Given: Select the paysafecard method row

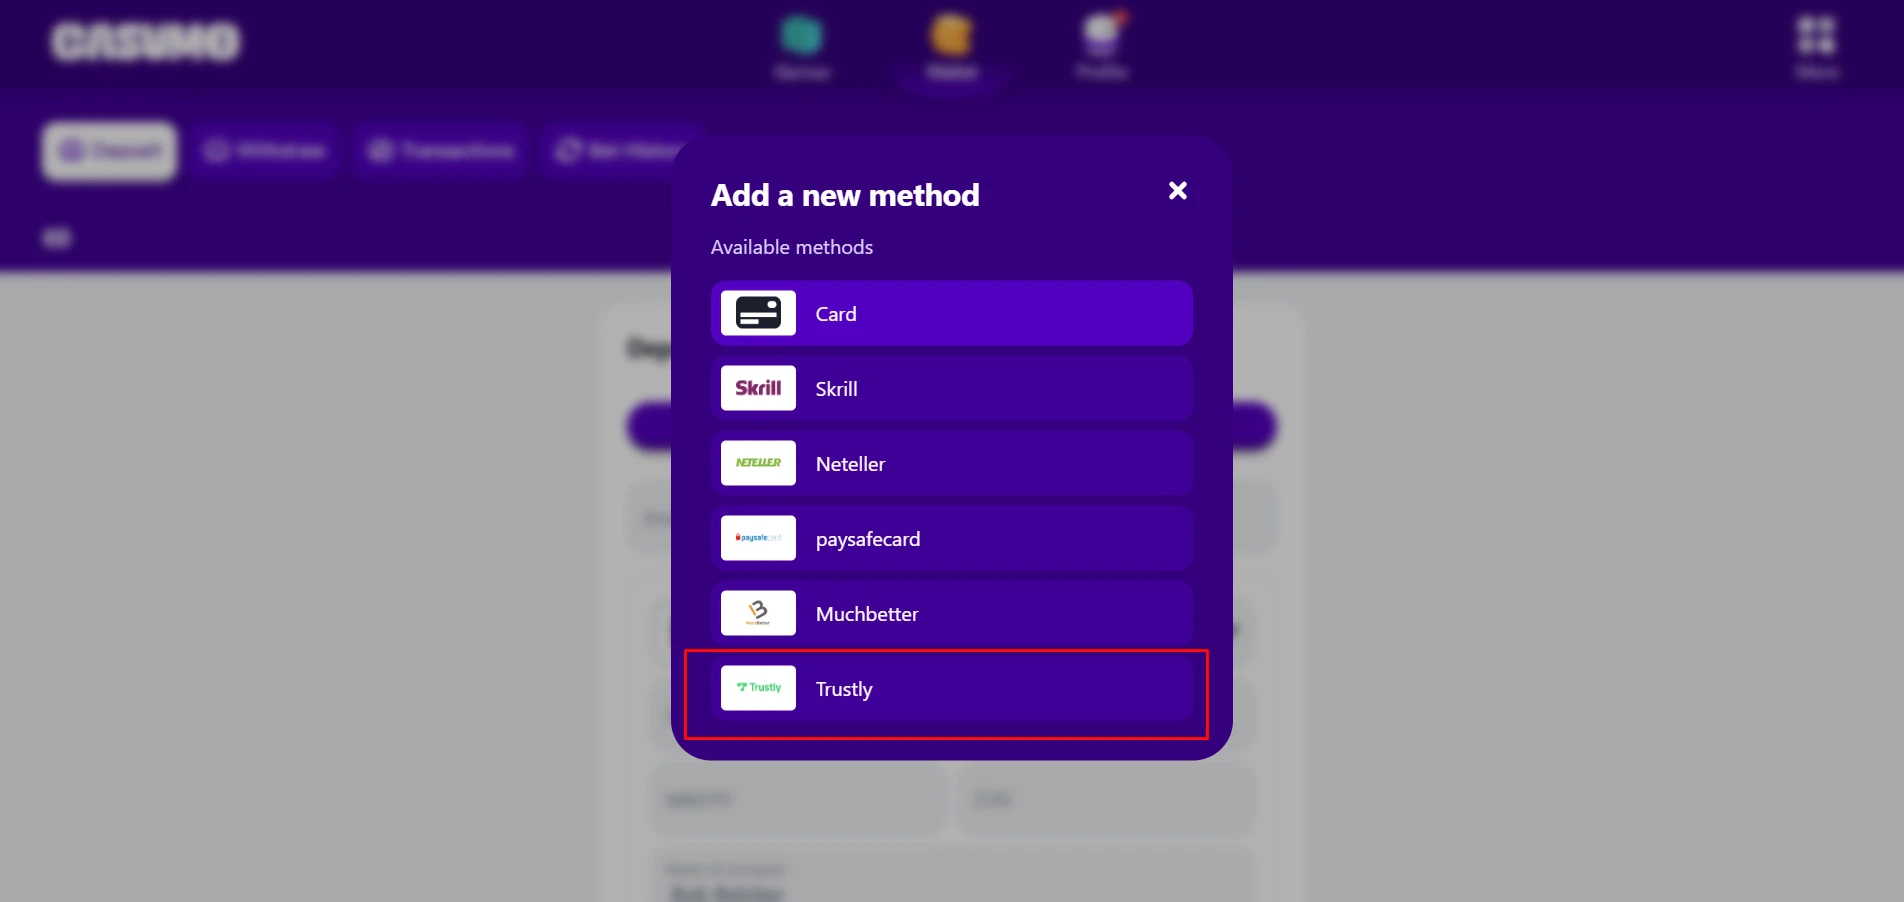Looking at the screenshot, I should 952,539.
